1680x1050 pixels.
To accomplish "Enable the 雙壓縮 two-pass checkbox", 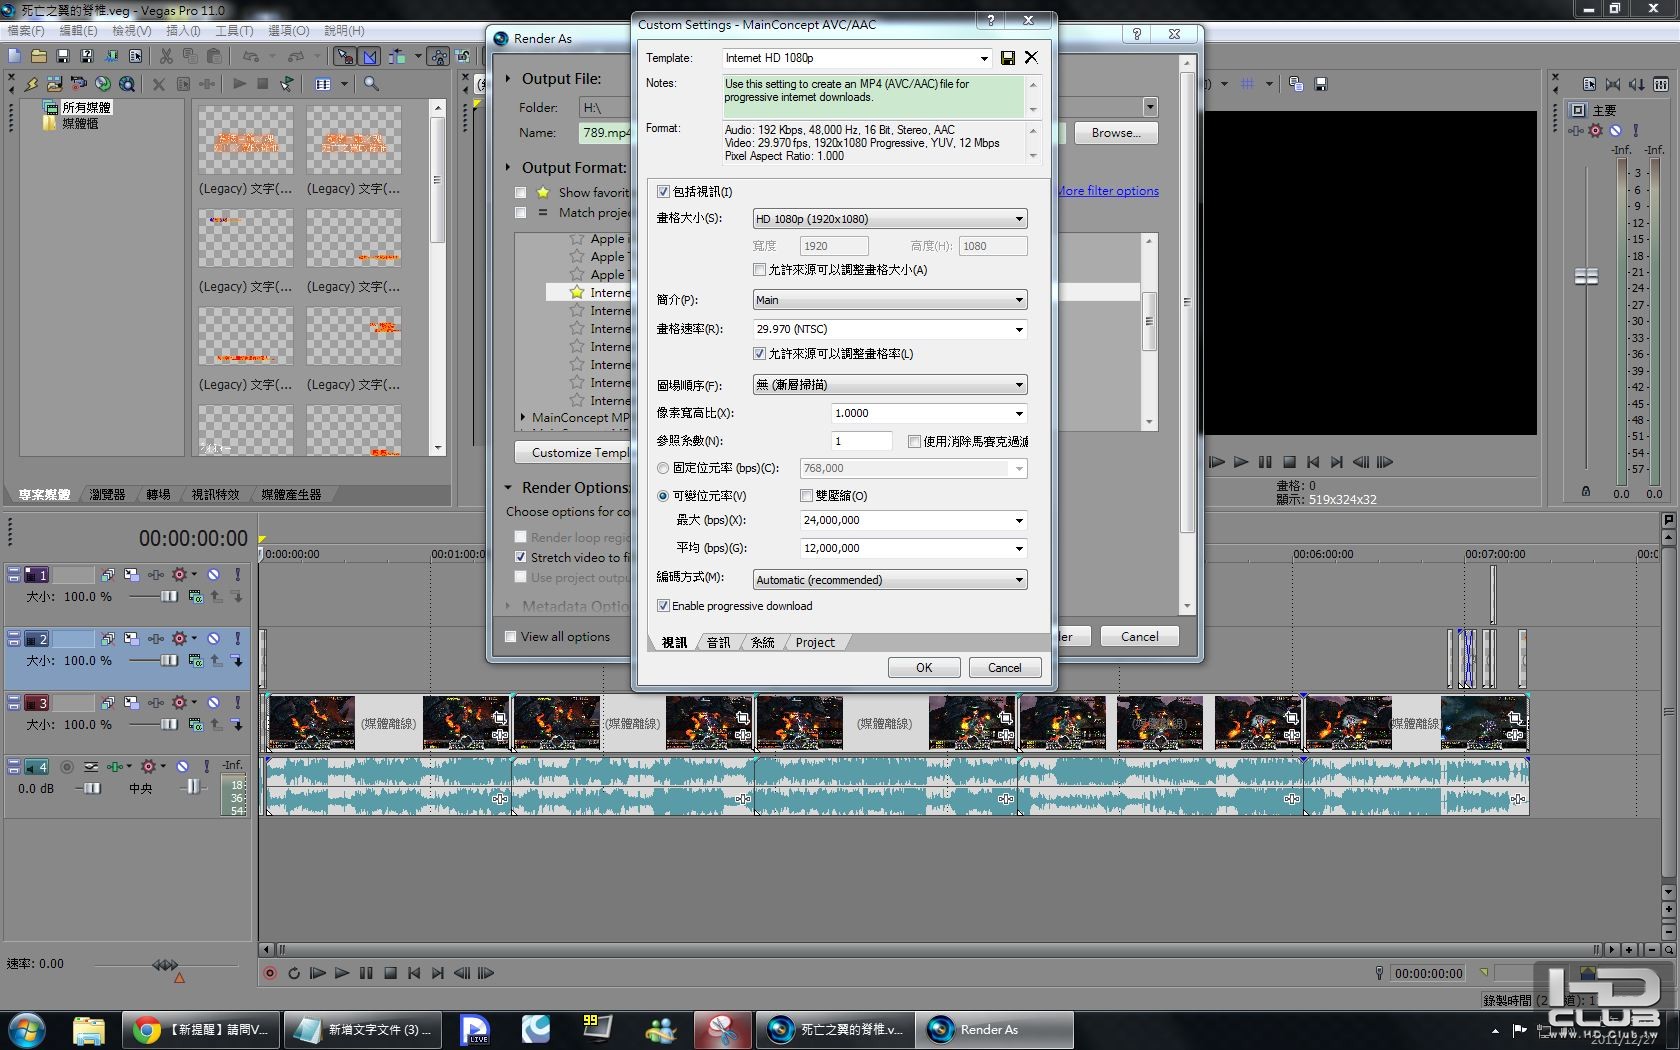I will [x=807, y=496].
